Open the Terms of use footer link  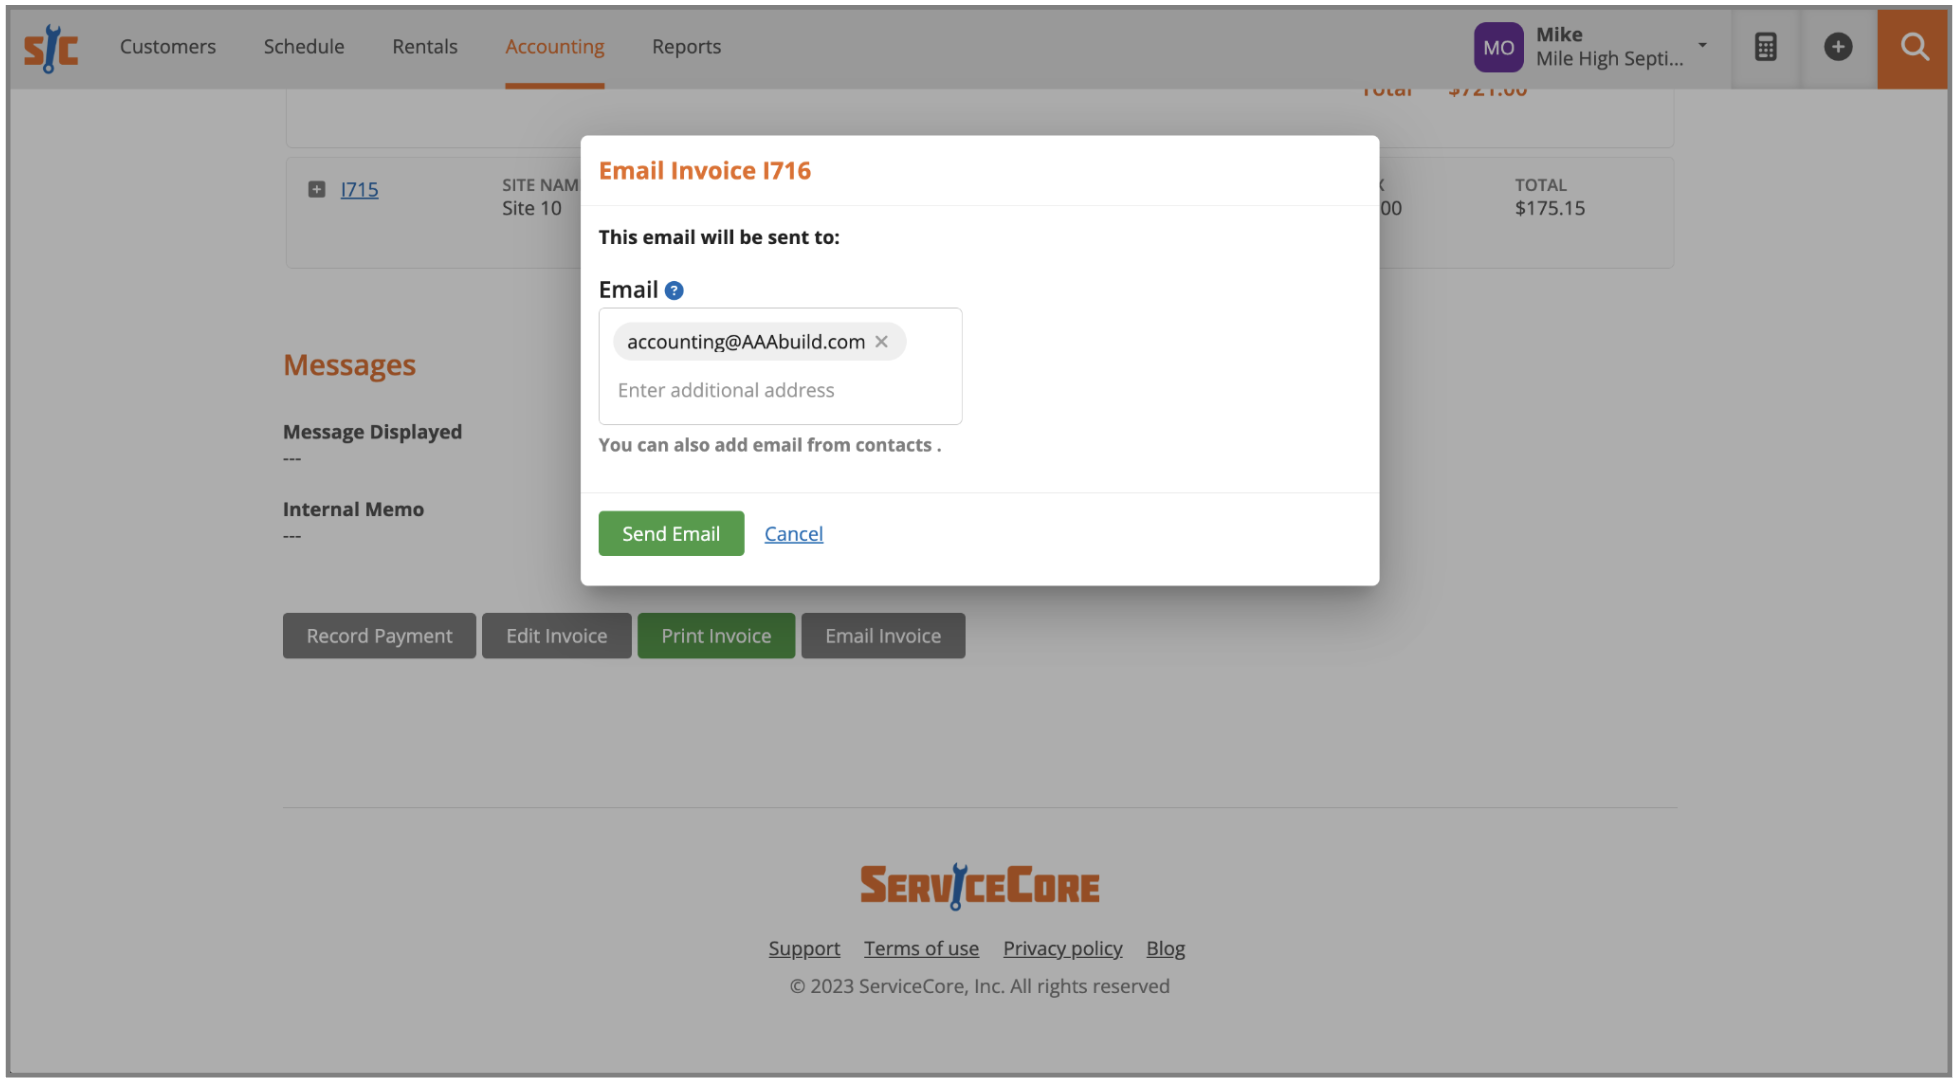pos(921,948)
